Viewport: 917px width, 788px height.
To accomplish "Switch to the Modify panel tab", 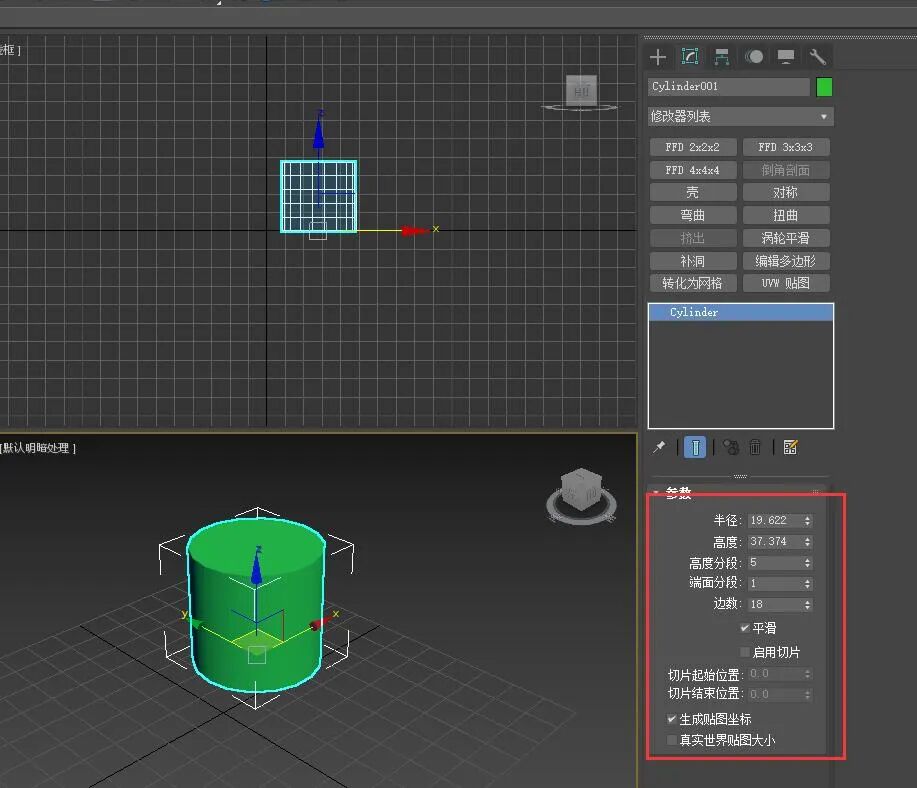I will tap(690, 57).
